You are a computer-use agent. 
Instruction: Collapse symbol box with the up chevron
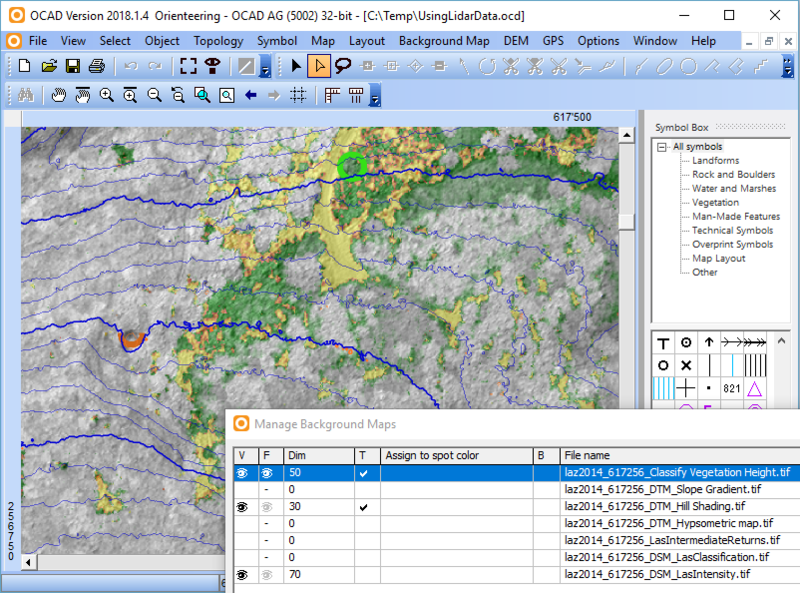tap(781, 340)
